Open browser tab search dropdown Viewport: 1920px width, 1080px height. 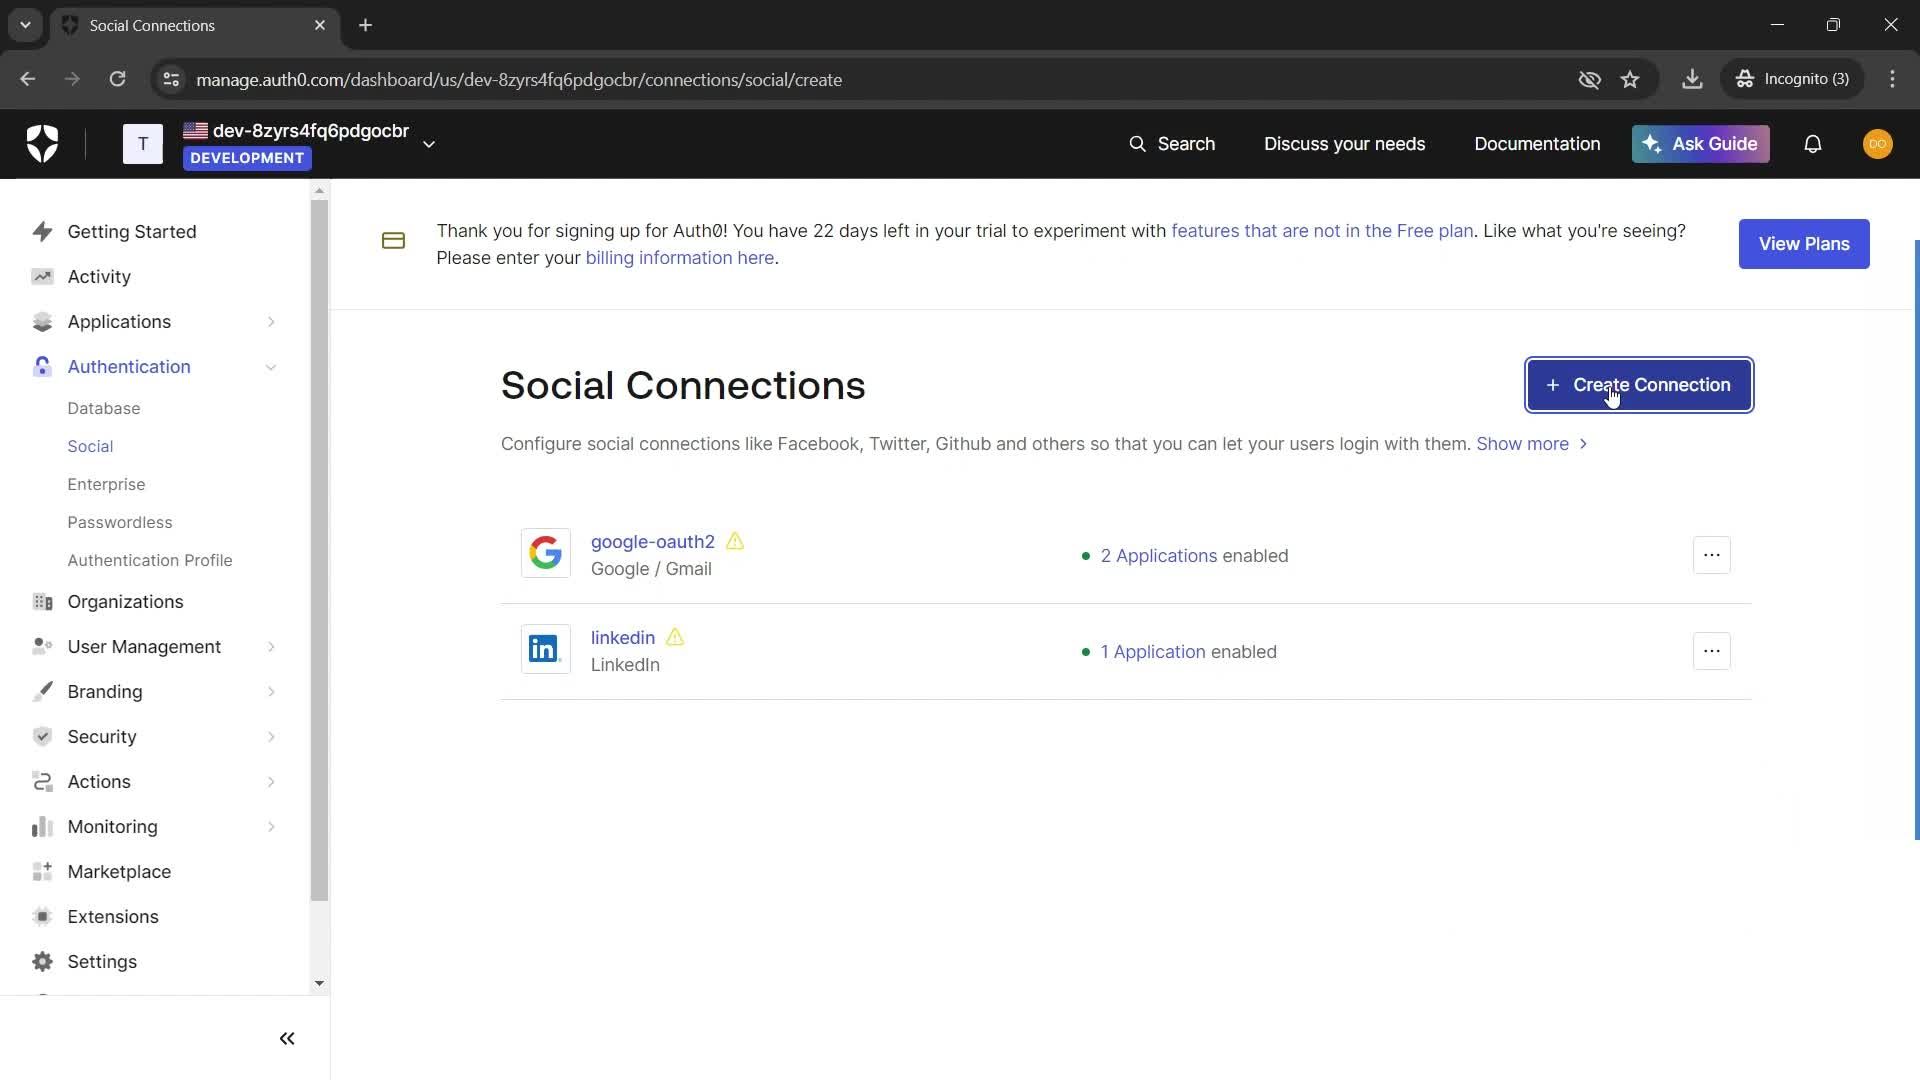point(25,25)
